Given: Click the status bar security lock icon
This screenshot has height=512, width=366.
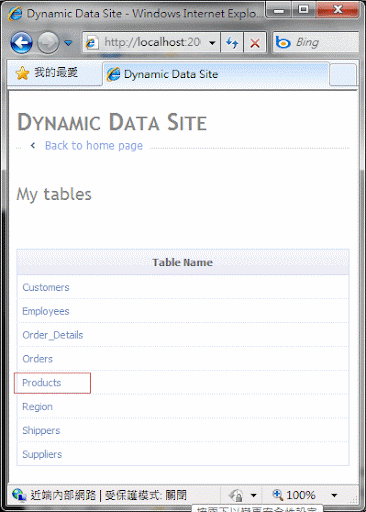Looking at the screenshot, I should pos(236,495).
